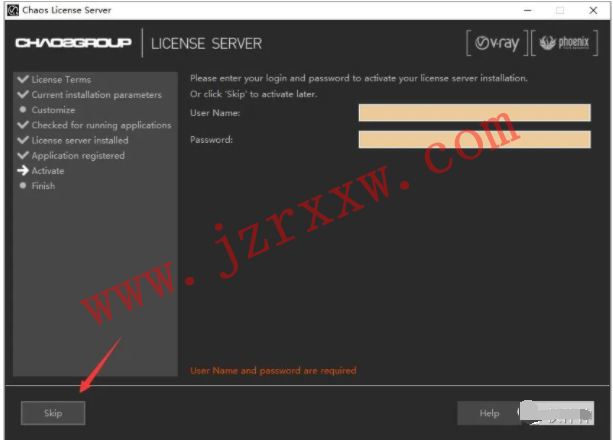Click 'User Name and password are required' message
Image resolution: width=613 pixels, height=440 pixels.
[273, 370]
